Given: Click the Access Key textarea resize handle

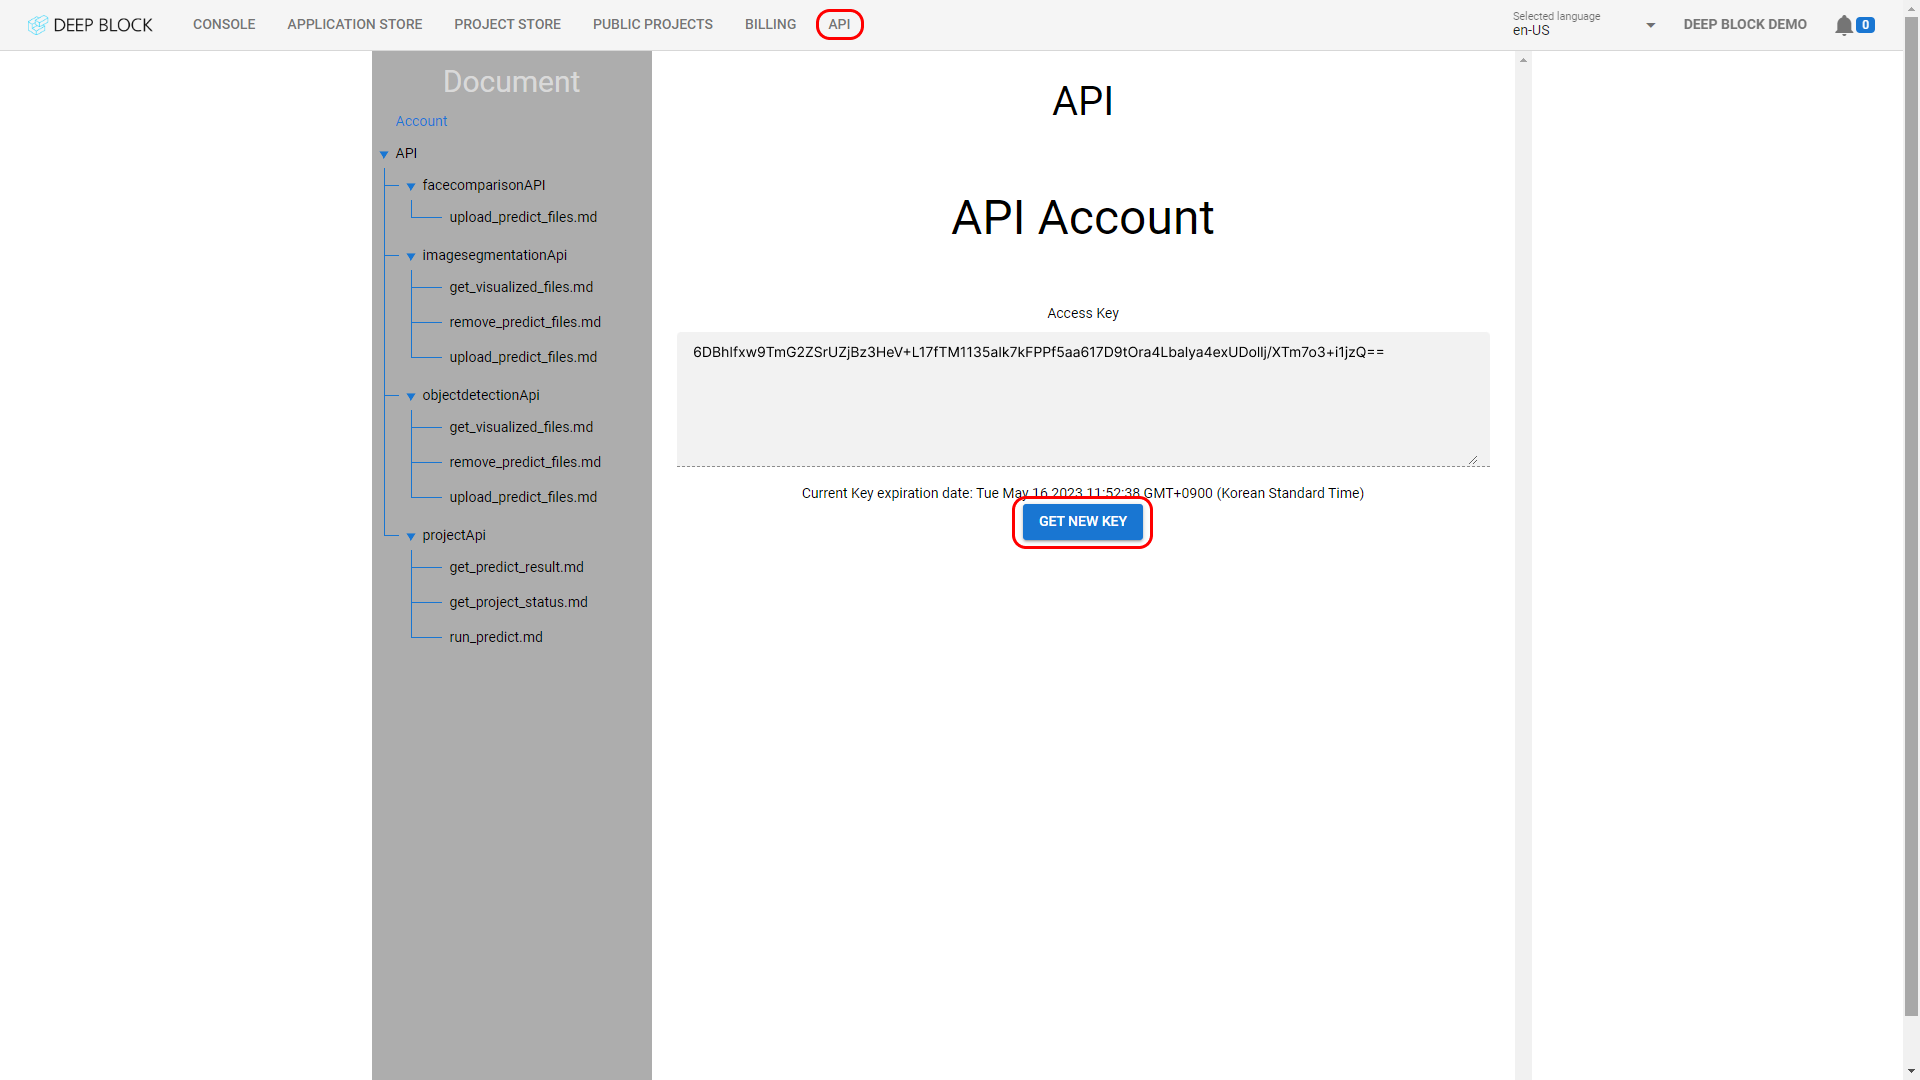Looking at the screenshot, I should [1473, 459].
